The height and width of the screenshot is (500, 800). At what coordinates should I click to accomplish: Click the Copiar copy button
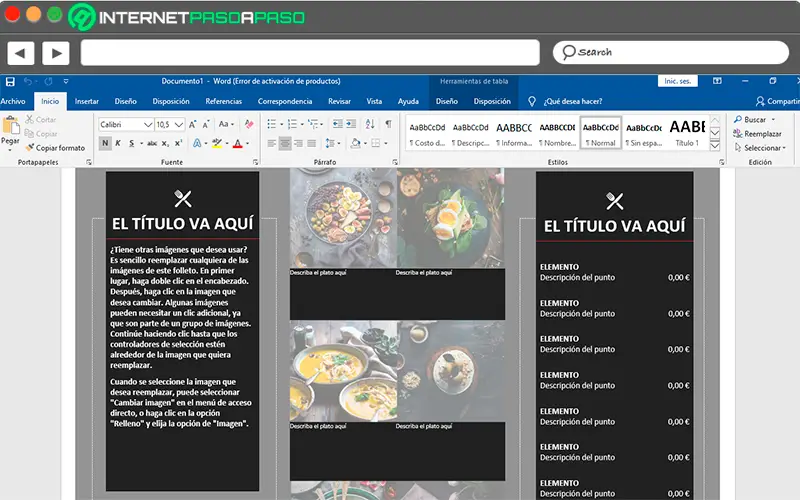point(41,134)
